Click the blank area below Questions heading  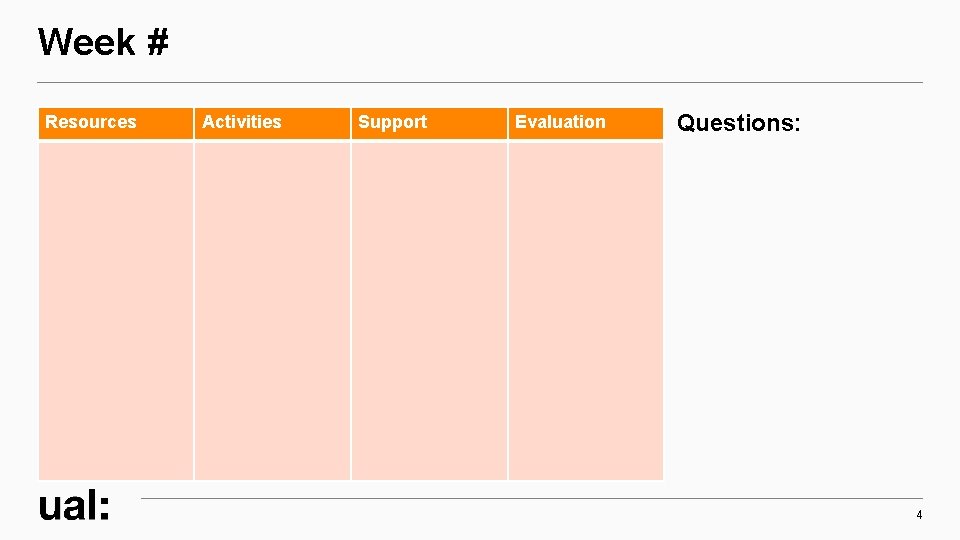[800, 300]
